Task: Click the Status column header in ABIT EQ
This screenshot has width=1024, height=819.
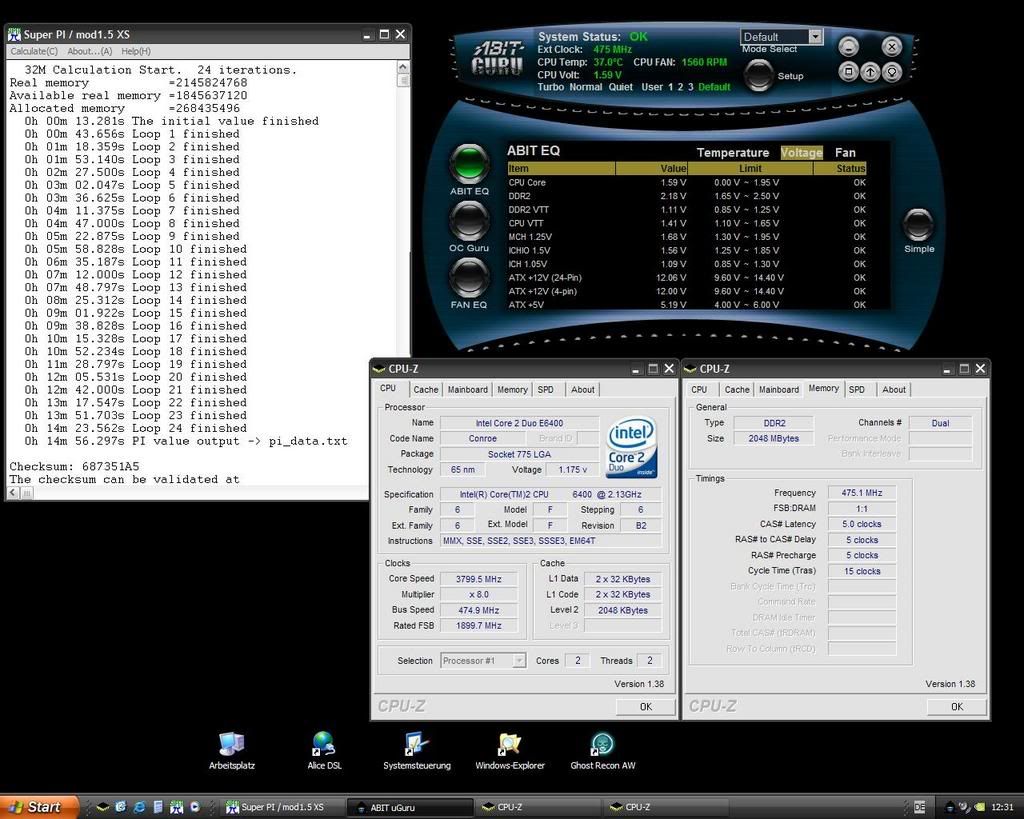Action: tap(840, 169)
